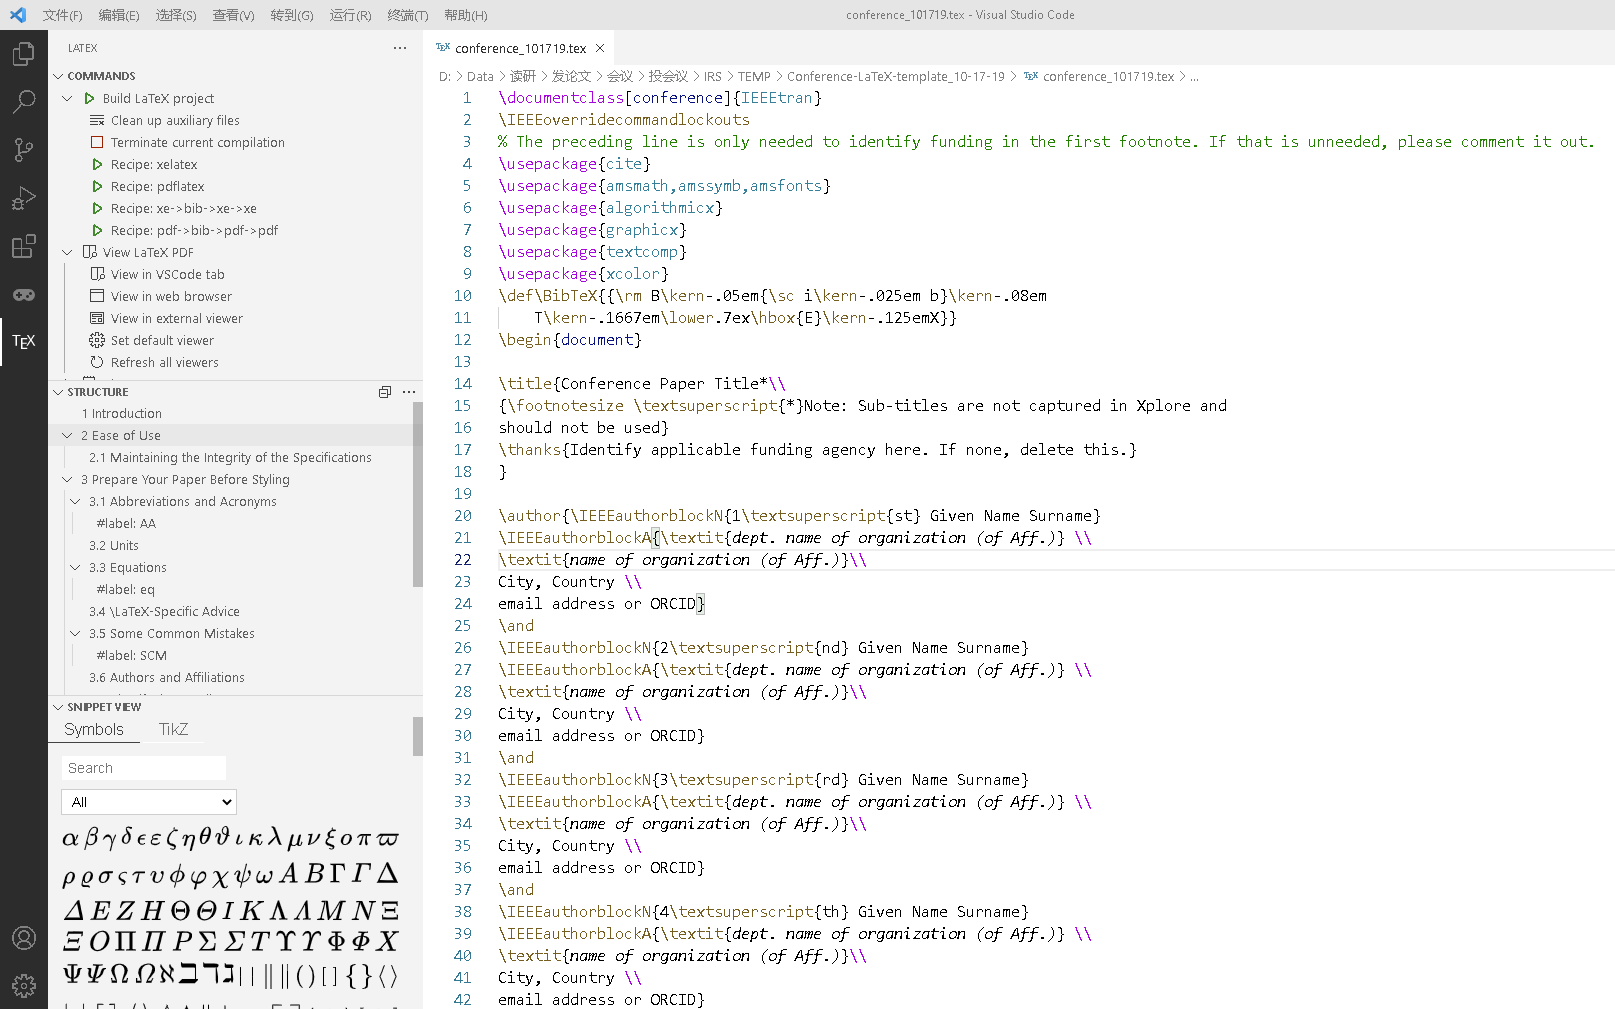Image resolution: width=1615 pixels, height=1009 pixels.
Task: Click 'View in web browser'
Action: click(169, 296)
